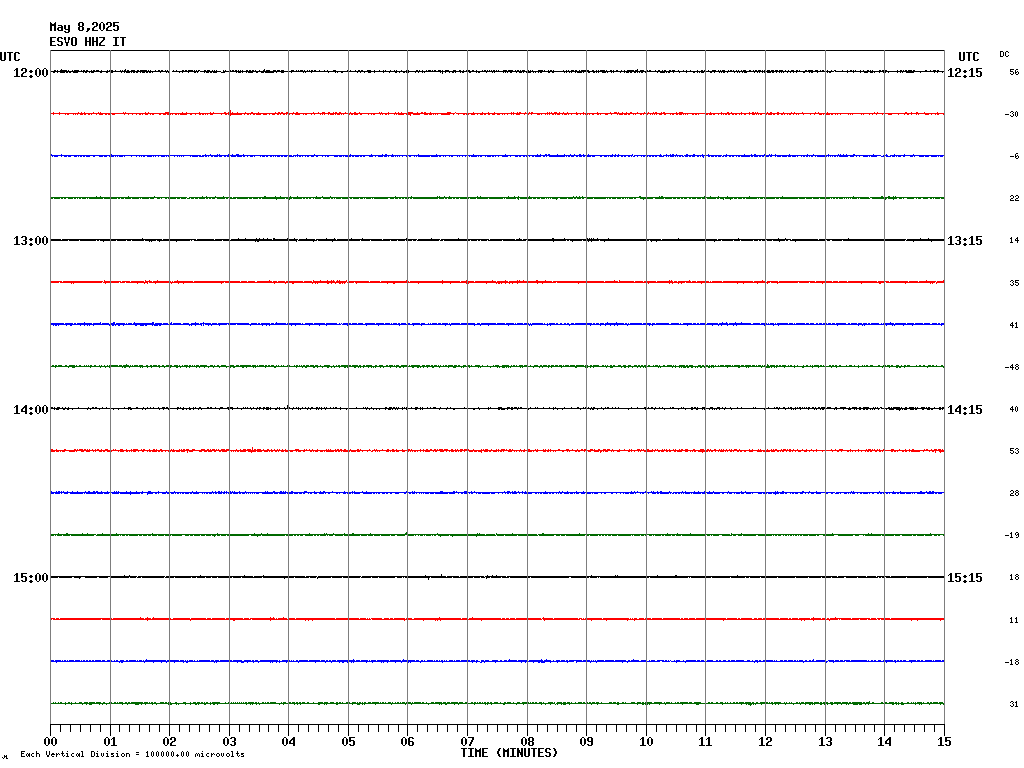The height and width of the screenshot is (768, 1024).
Task: Select DC offset value 31
Action: (x=1014, y=704)
